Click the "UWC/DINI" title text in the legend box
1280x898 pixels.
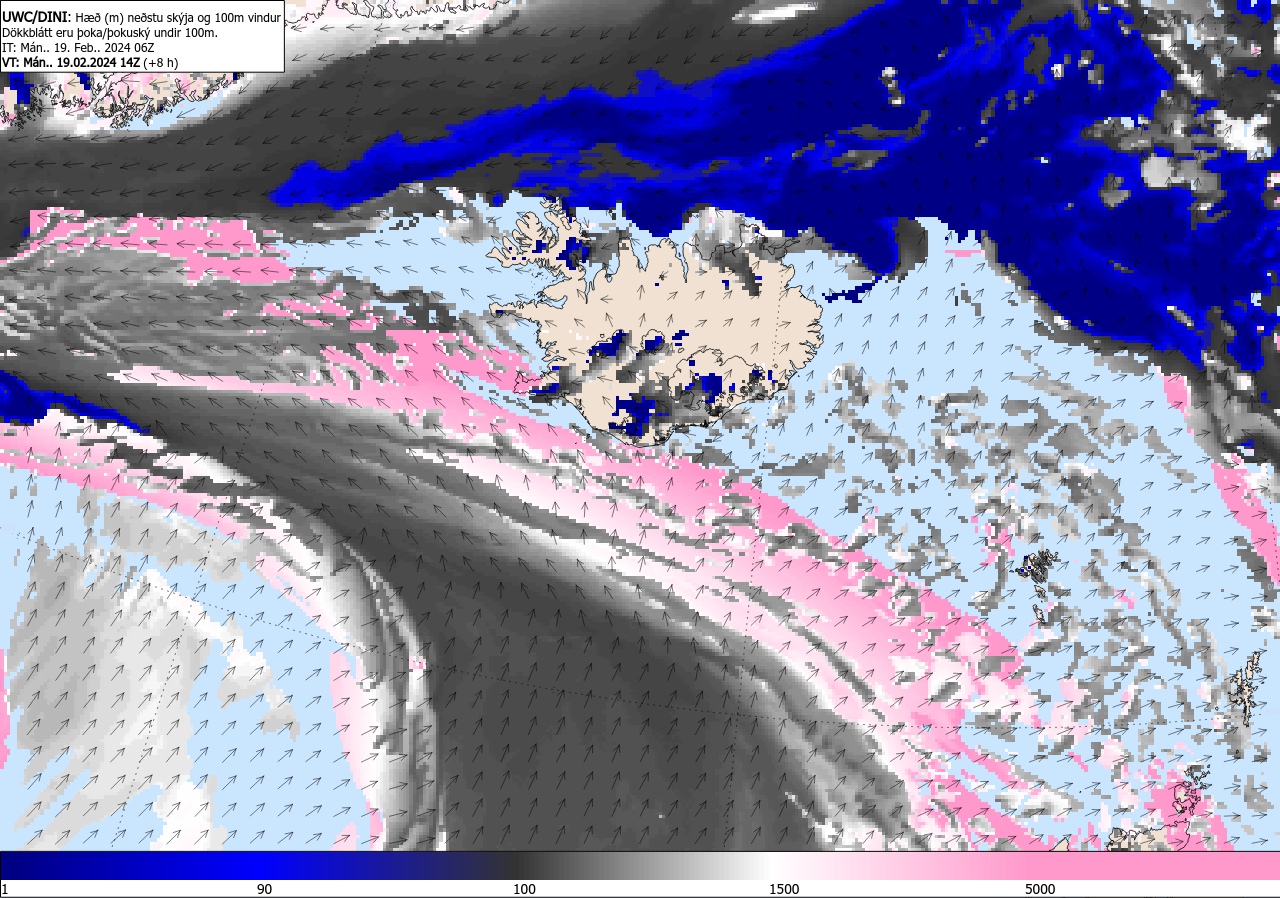pyautogui.click(x=33, y=17)
